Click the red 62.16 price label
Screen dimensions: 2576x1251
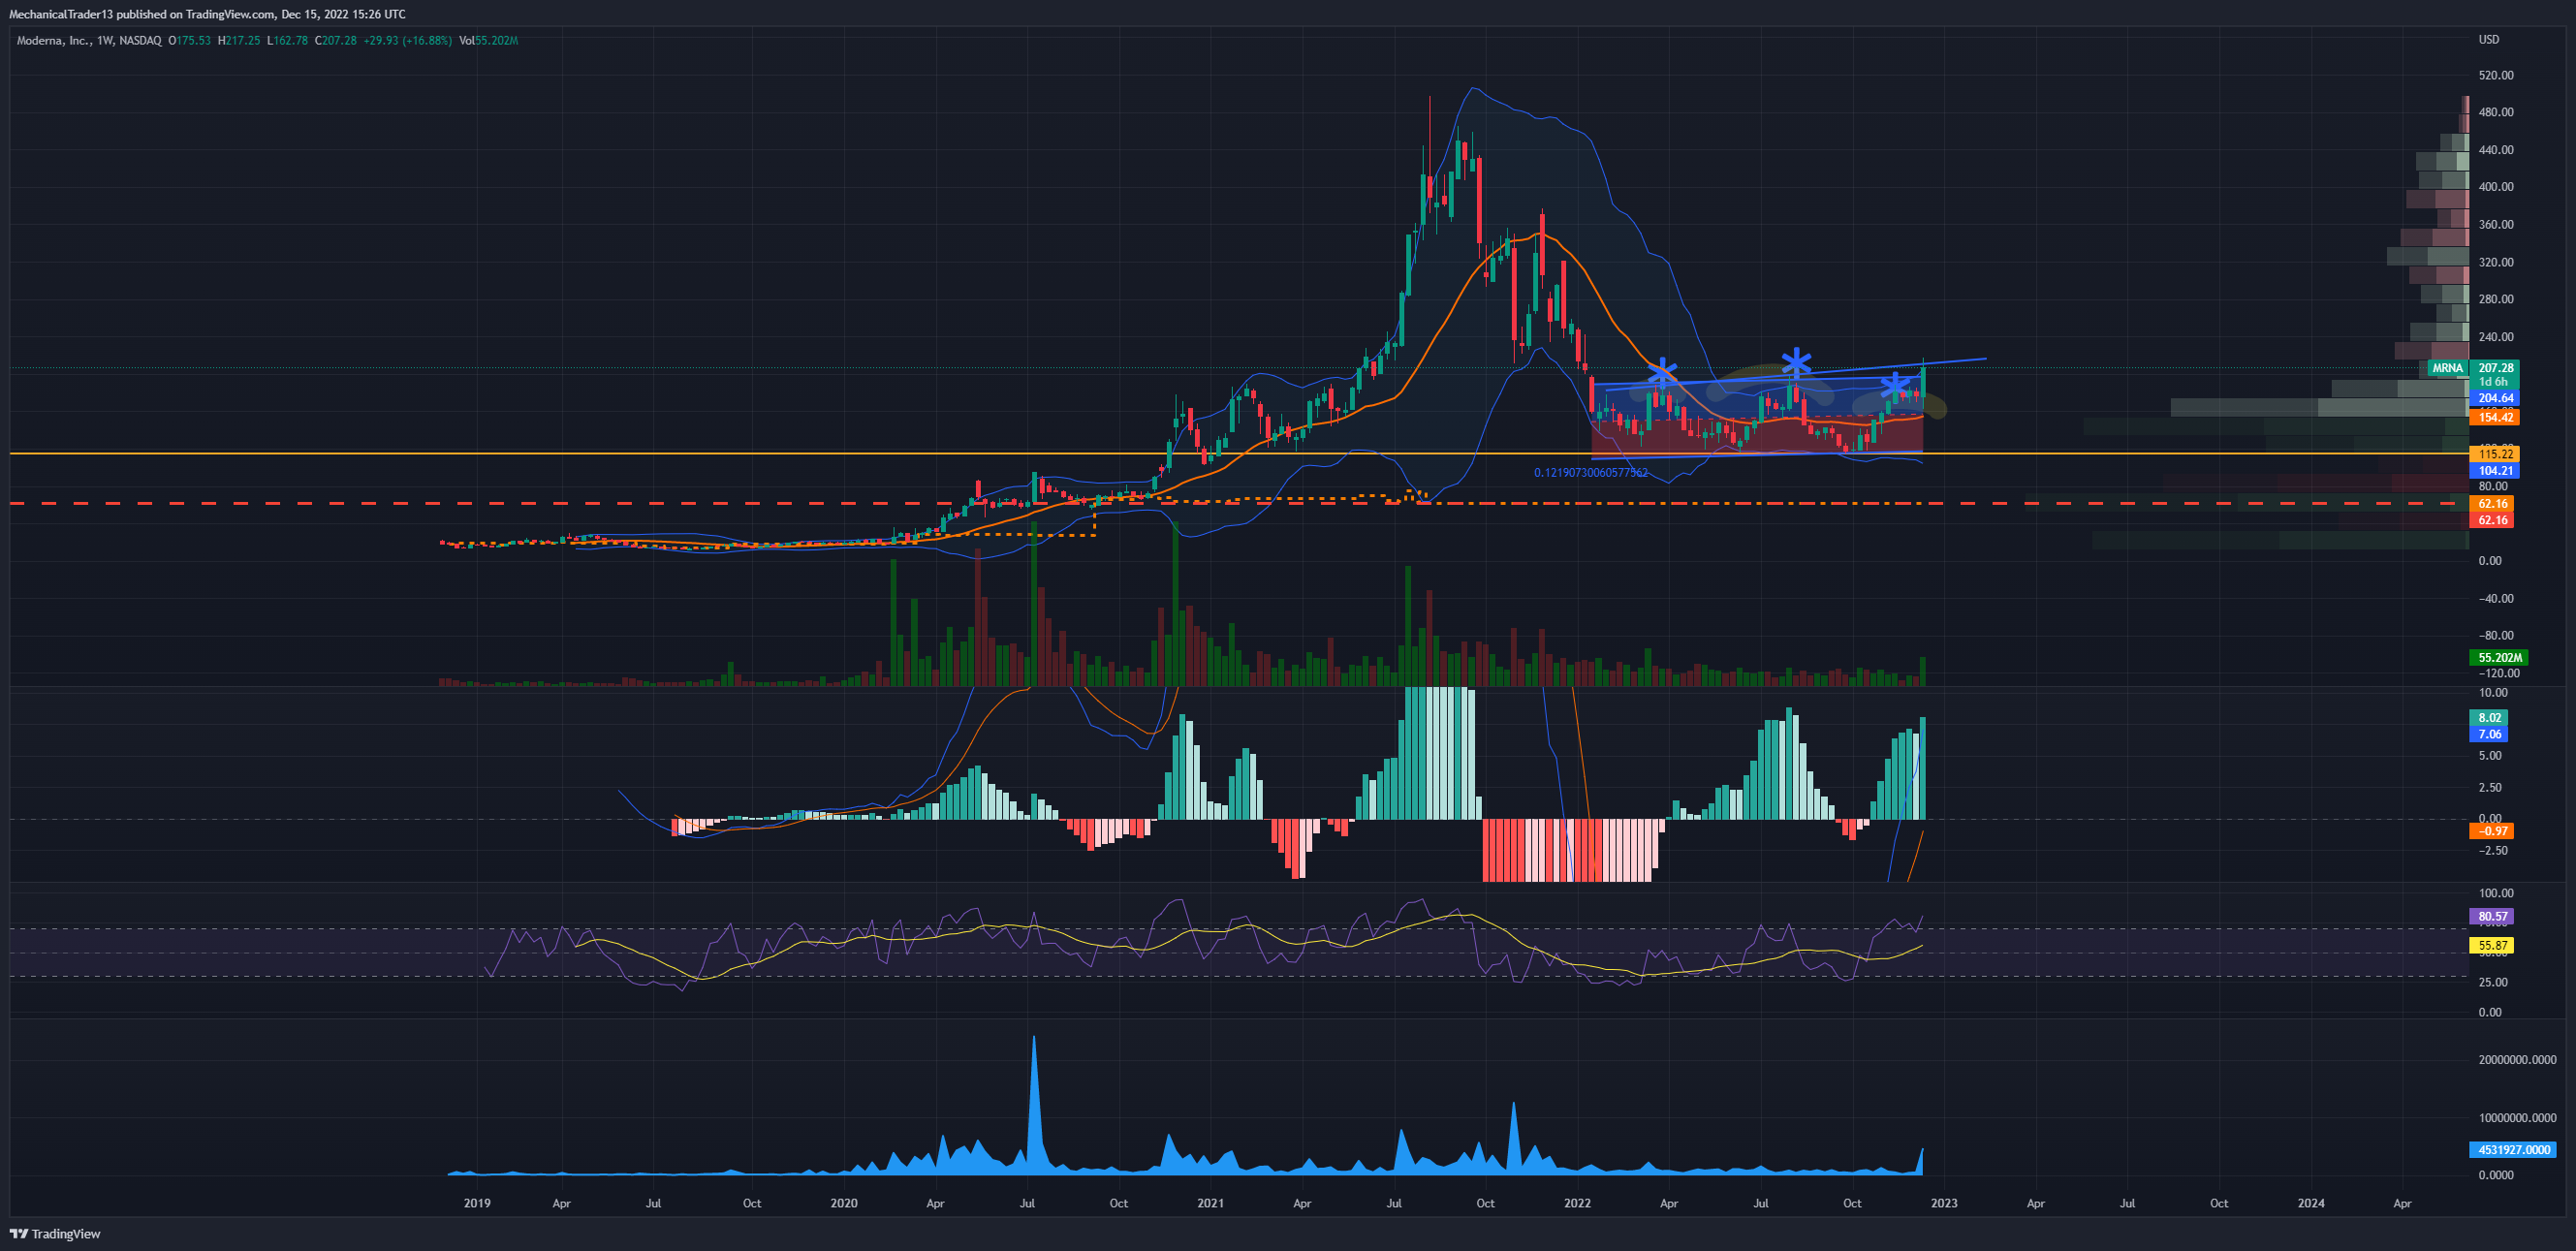(2492, 520)
